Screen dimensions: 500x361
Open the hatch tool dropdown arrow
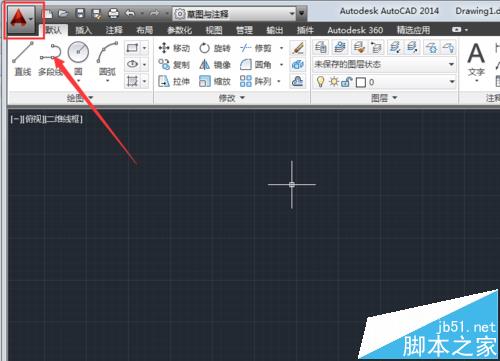click(145, 81)
